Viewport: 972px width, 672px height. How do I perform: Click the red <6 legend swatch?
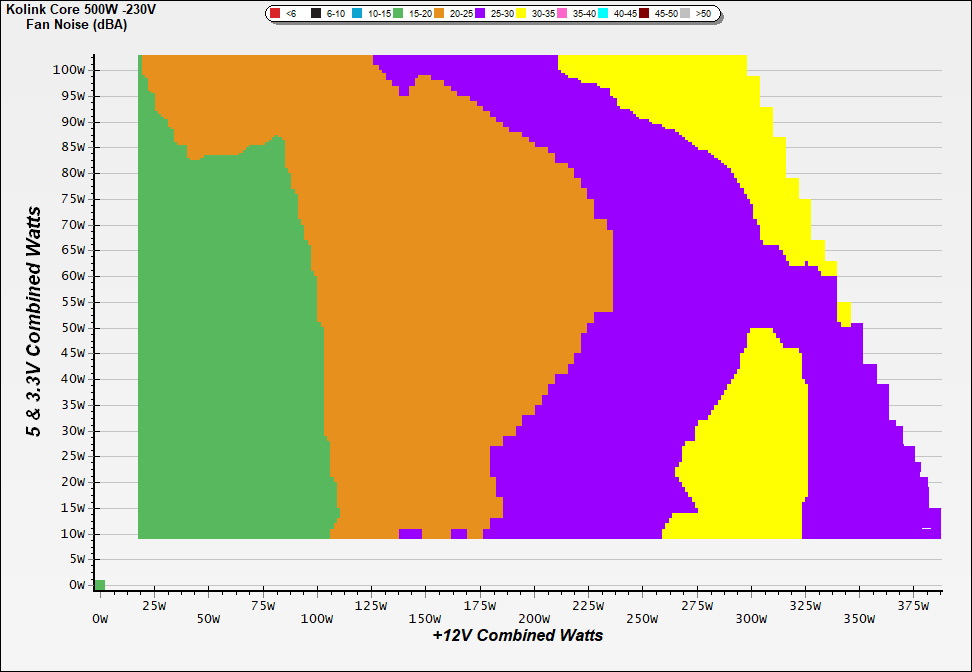[276, 14]
